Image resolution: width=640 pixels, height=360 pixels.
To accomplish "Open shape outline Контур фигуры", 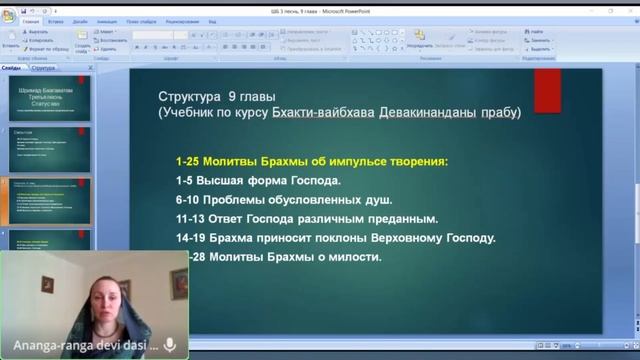I will (x=487, y=40).
